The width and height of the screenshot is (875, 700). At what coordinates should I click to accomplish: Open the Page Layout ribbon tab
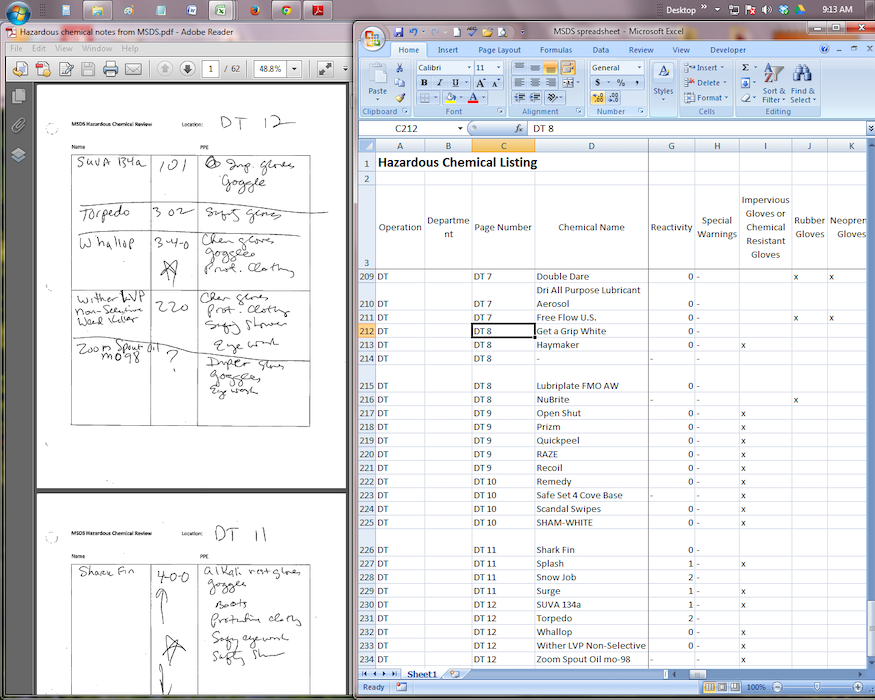[499, 50]
